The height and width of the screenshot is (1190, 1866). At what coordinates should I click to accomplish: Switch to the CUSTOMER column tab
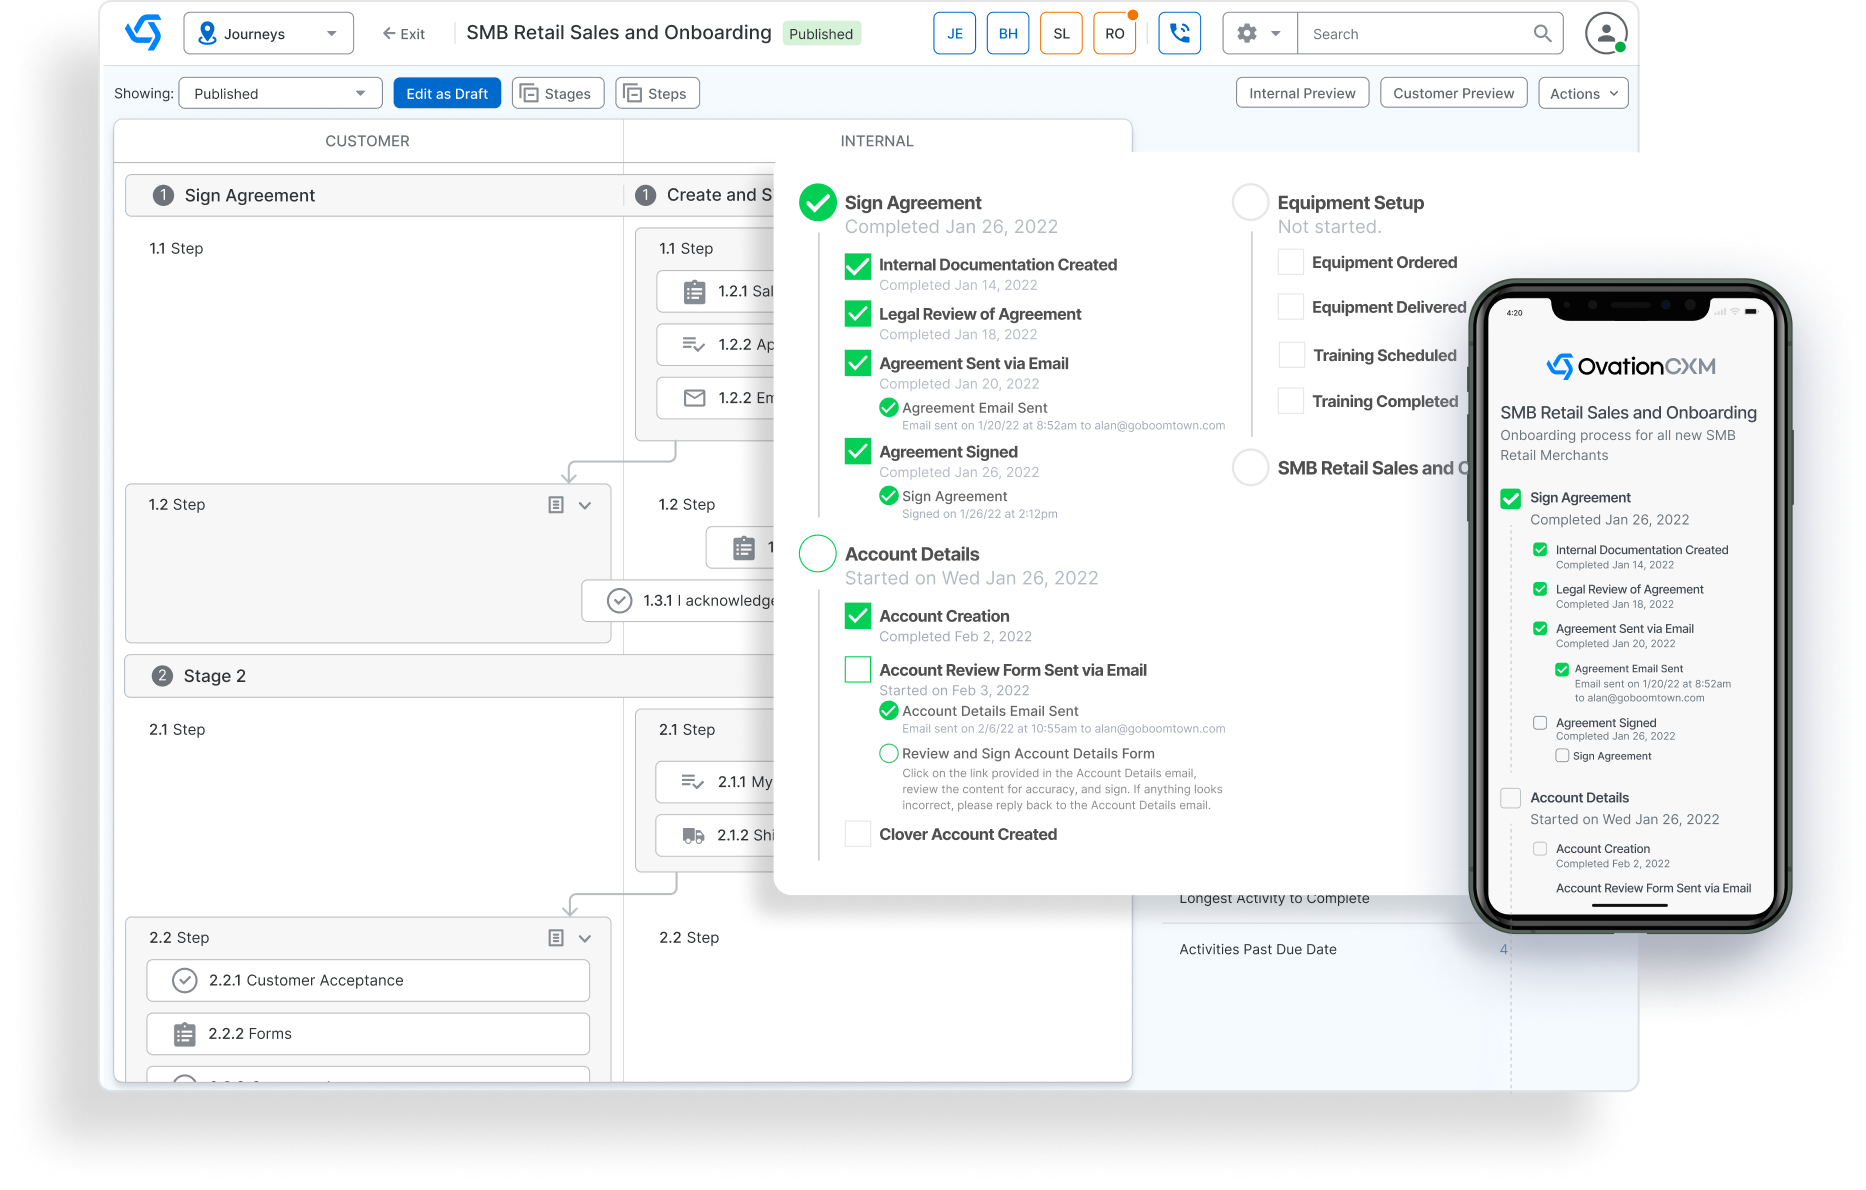point(367,140)
